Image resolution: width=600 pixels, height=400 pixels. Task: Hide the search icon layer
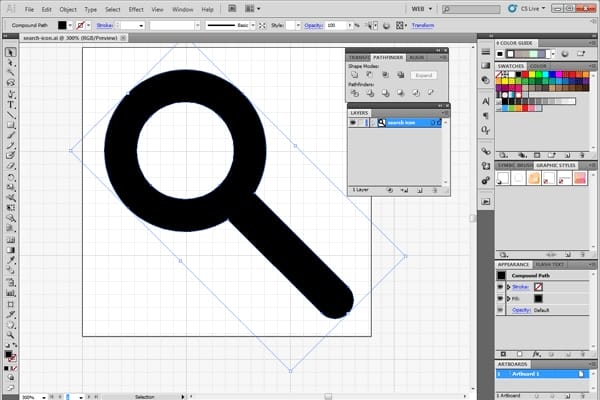click(x=353, y=122)
